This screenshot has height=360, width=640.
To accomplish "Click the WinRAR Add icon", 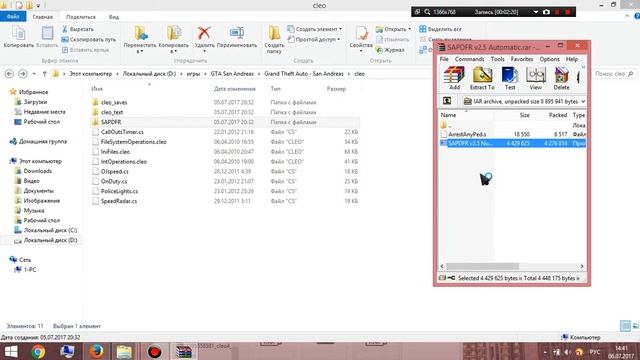I will click(x=454, y=76).
